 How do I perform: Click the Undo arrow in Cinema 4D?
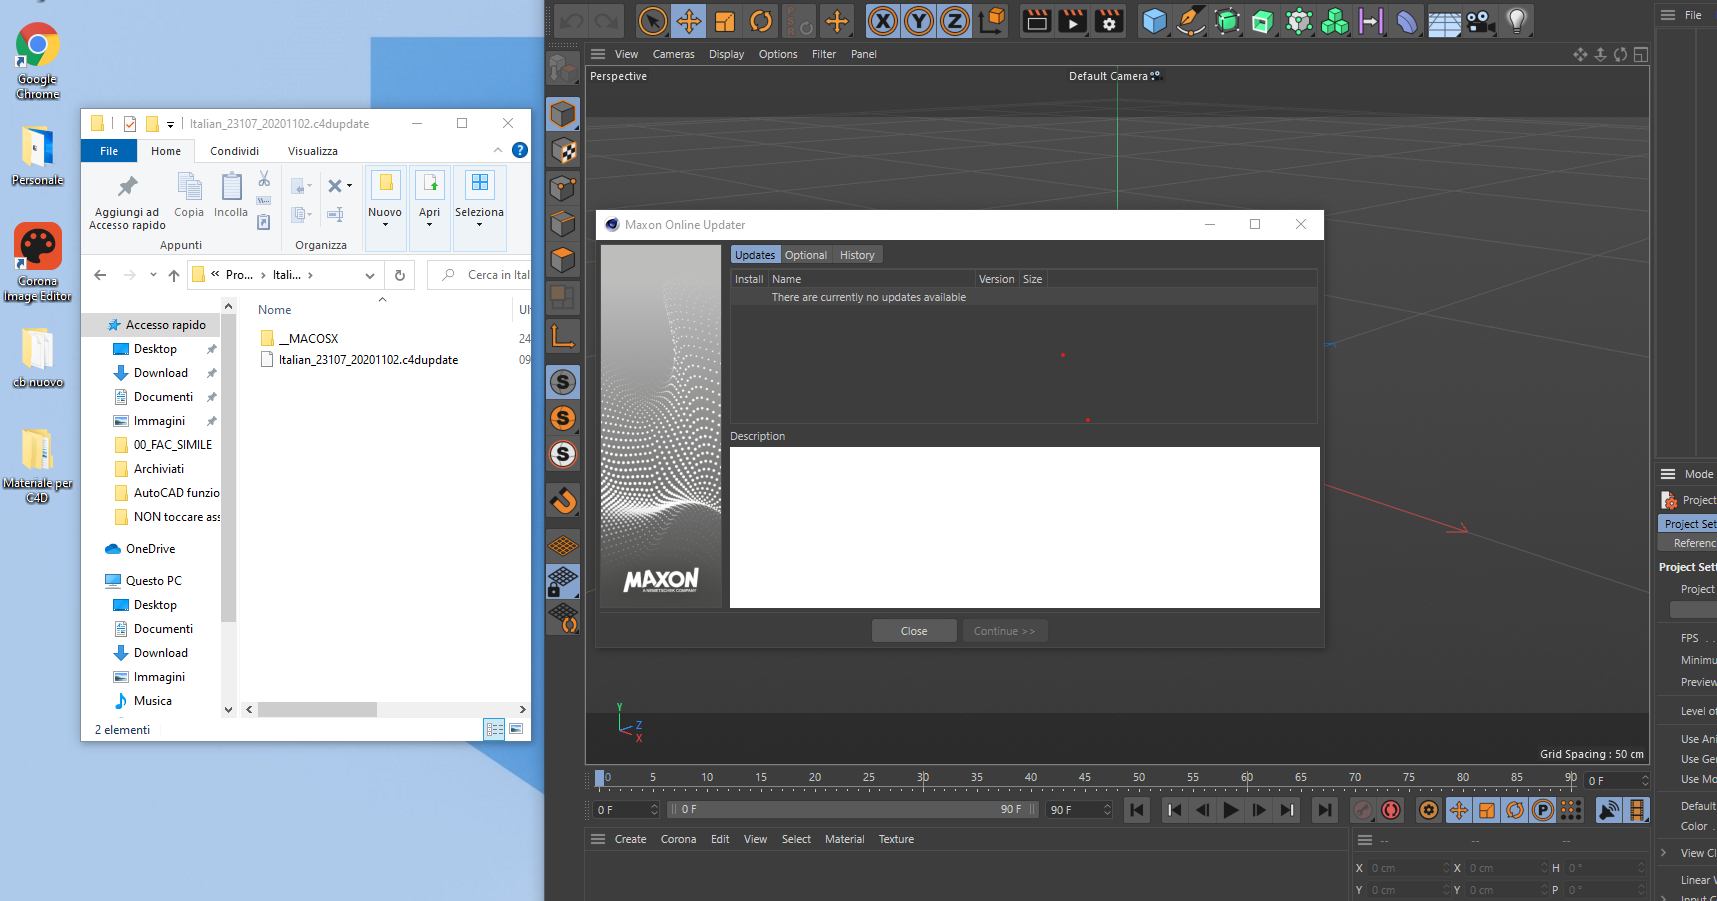tap(571, 21)
